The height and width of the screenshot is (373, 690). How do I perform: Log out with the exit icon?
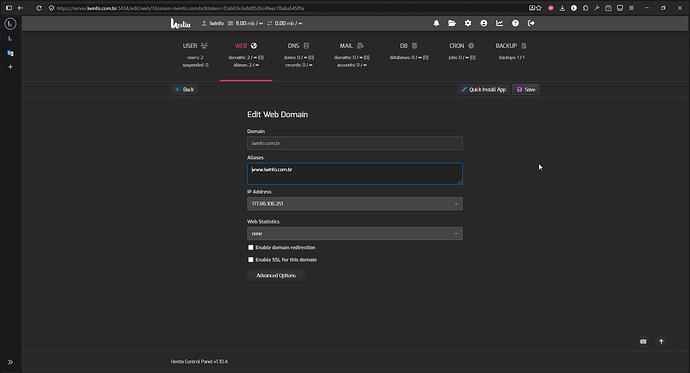(531, 23)
